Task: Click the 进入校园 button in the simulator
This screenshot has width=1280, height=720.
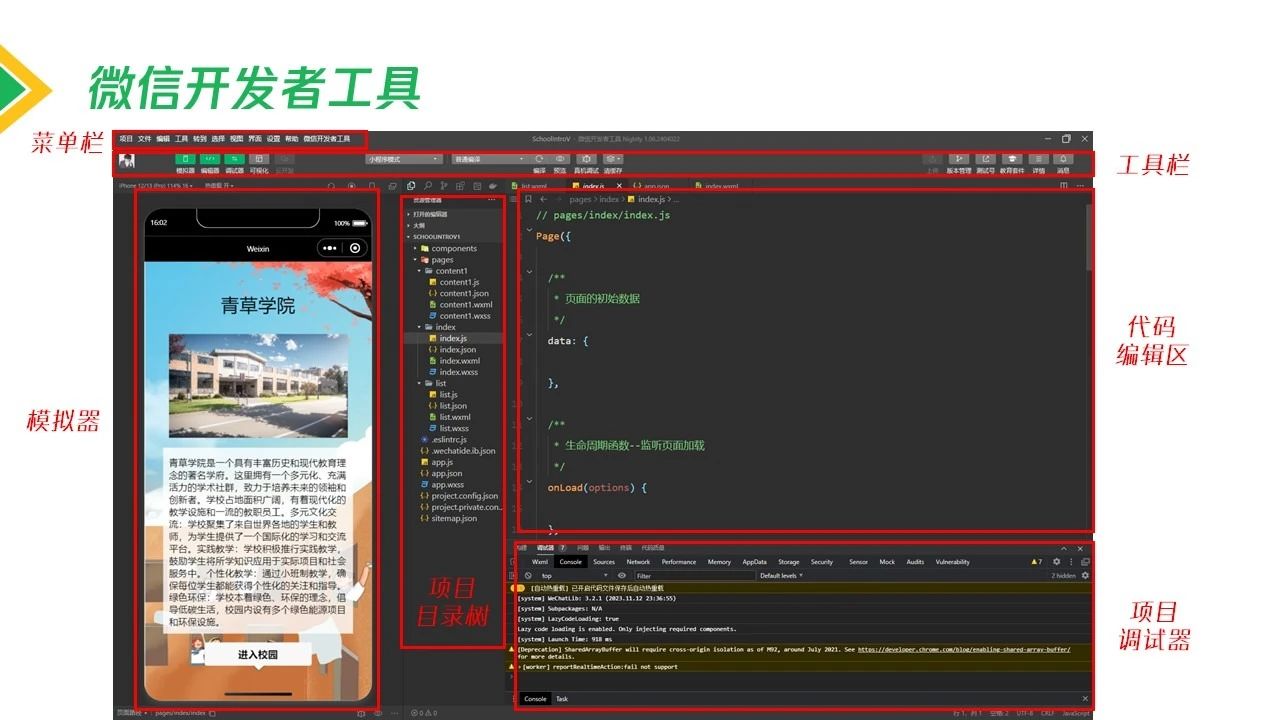Action: (x=258, y=654)
